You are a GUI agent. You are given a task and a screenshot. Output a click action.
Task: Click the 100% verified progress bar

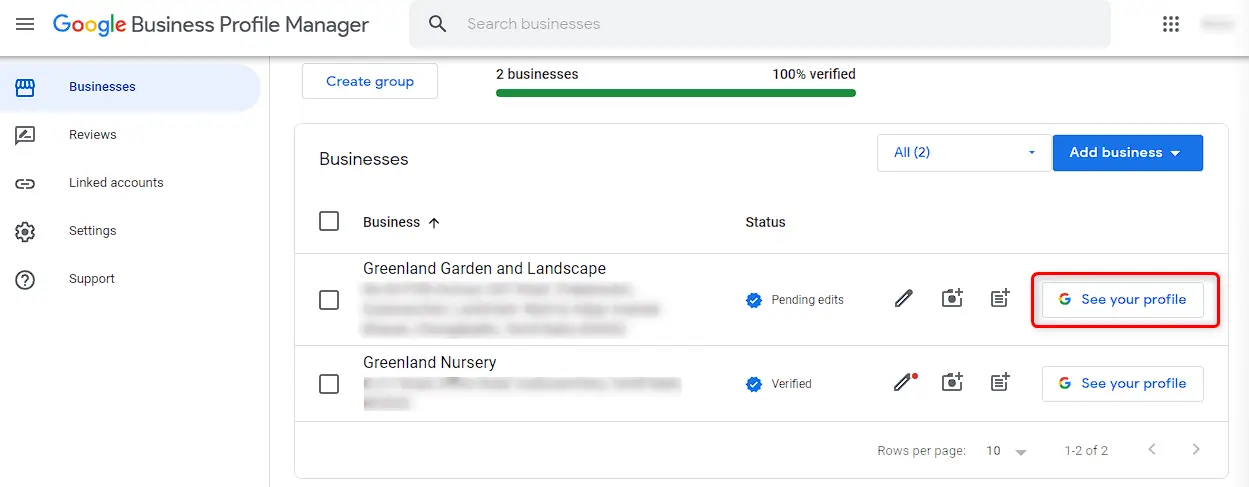click(676, 93)
